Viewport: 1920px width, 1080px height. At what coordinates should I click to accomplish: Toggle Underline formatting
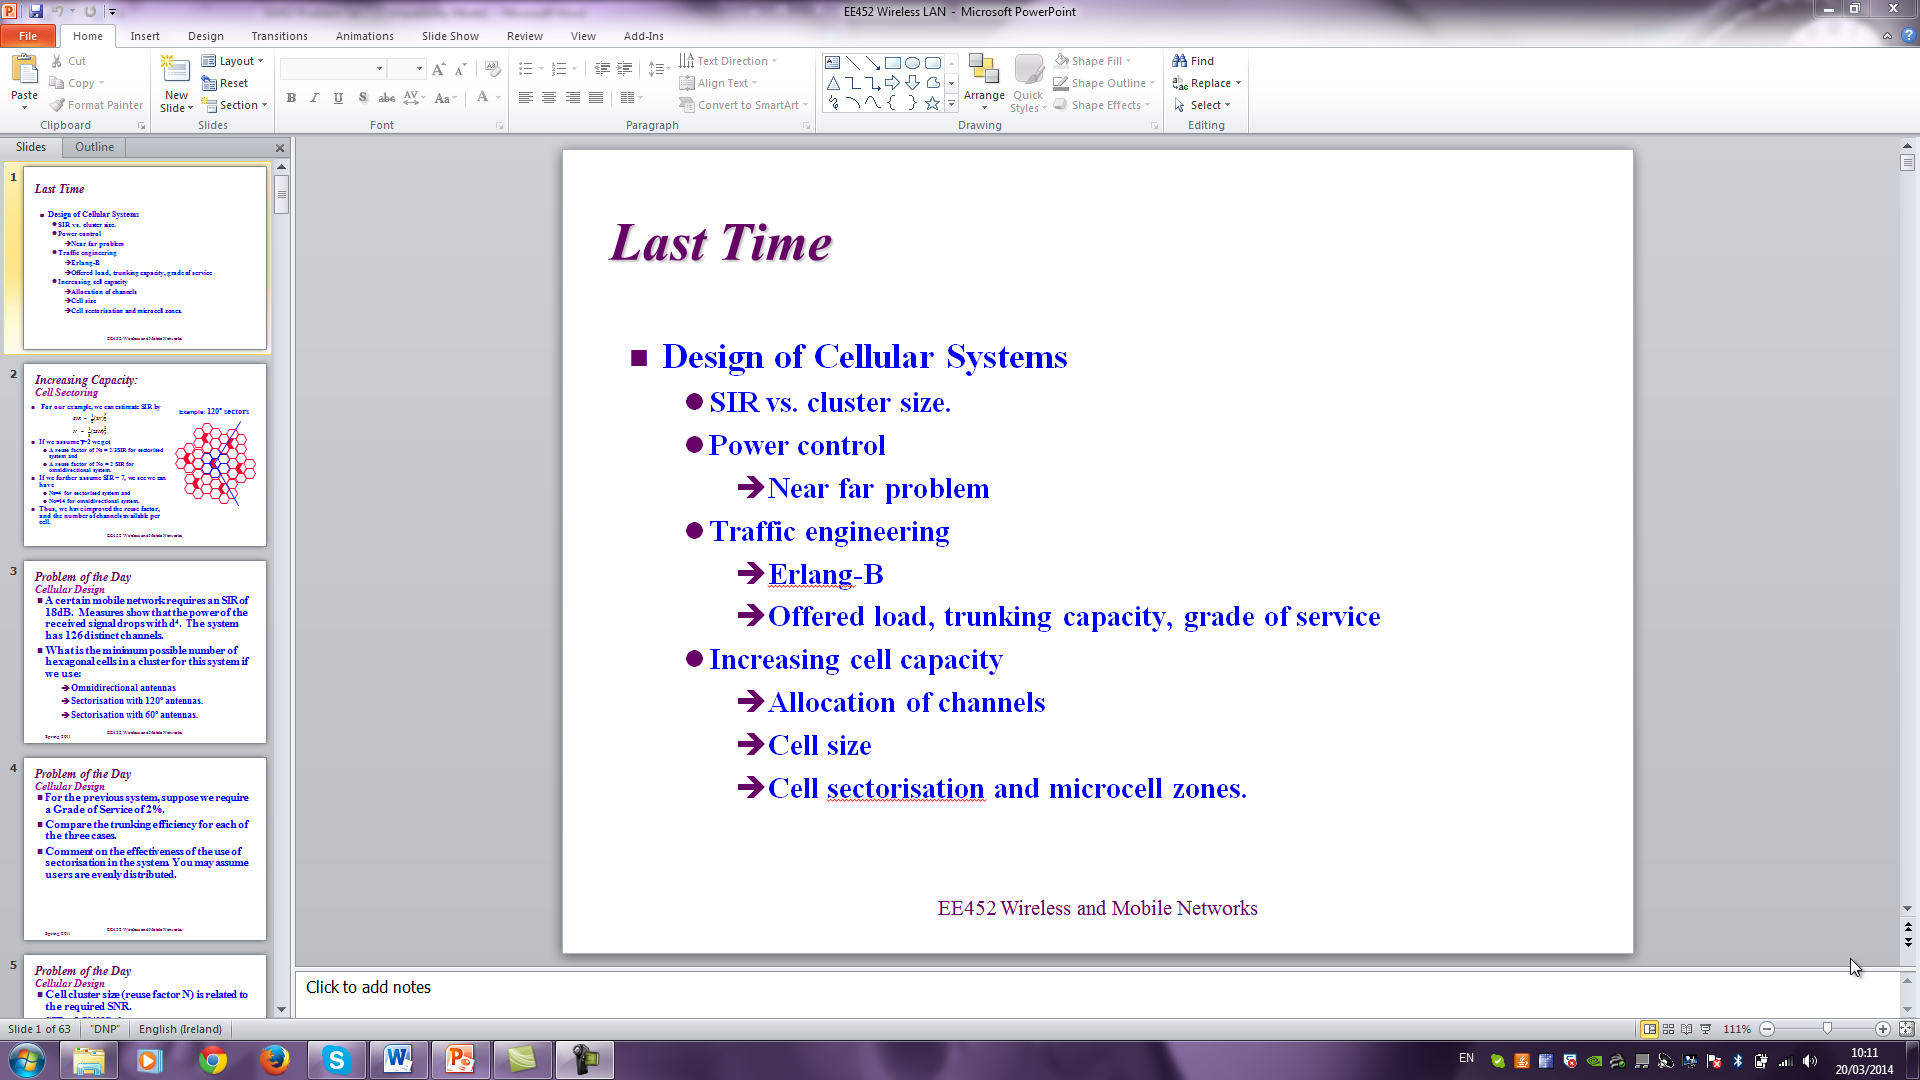pyautogui.click(x=338, y=98)
